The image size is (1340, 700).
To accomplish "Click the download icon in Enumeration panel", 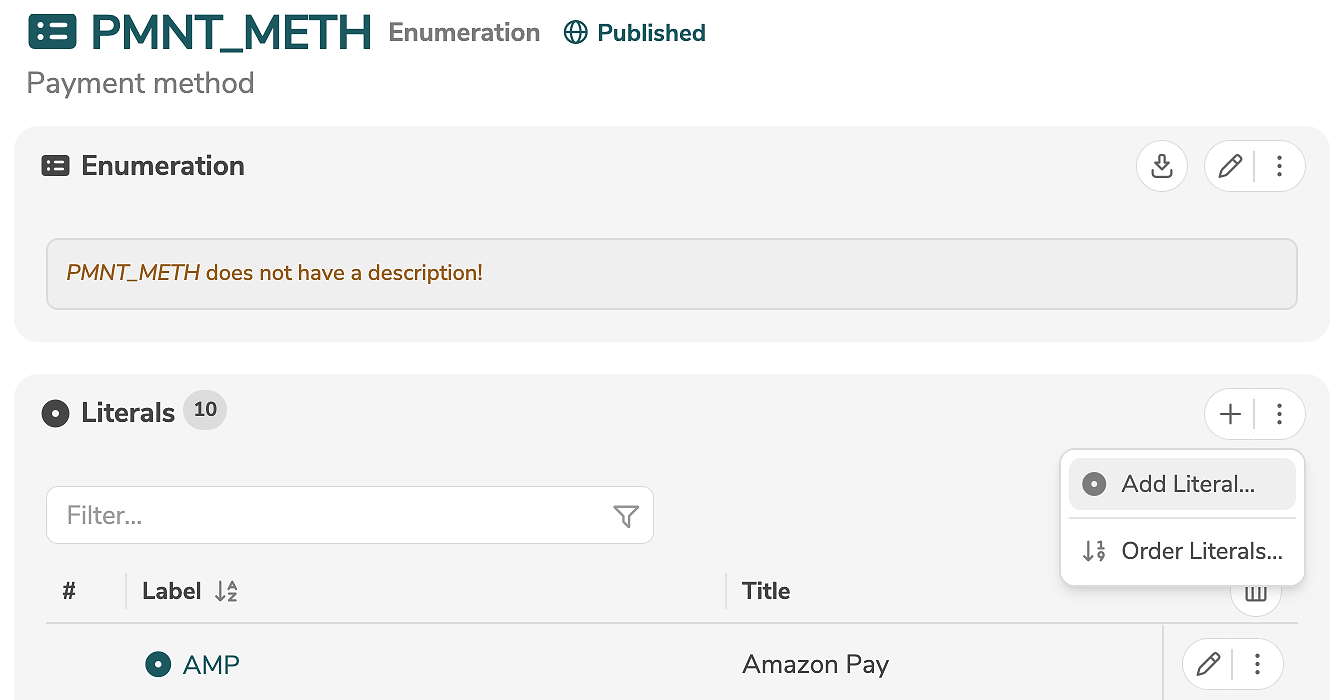I will 1161,166.
